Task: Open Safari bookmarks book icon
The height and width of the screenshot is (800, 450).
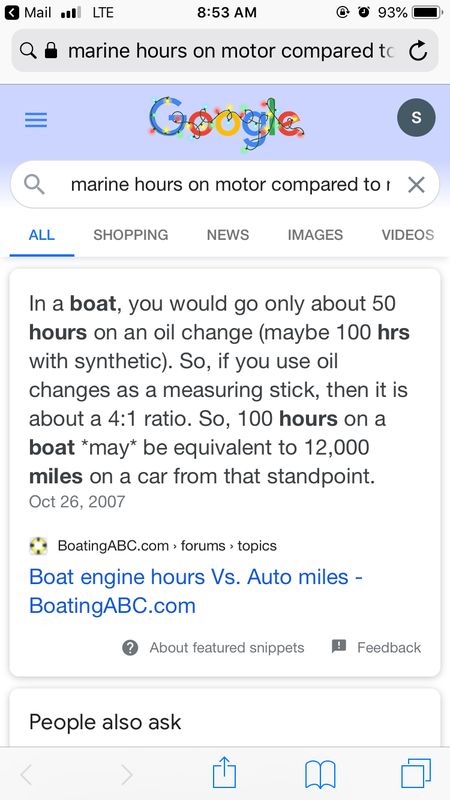Action: click(x=320, y=775)
